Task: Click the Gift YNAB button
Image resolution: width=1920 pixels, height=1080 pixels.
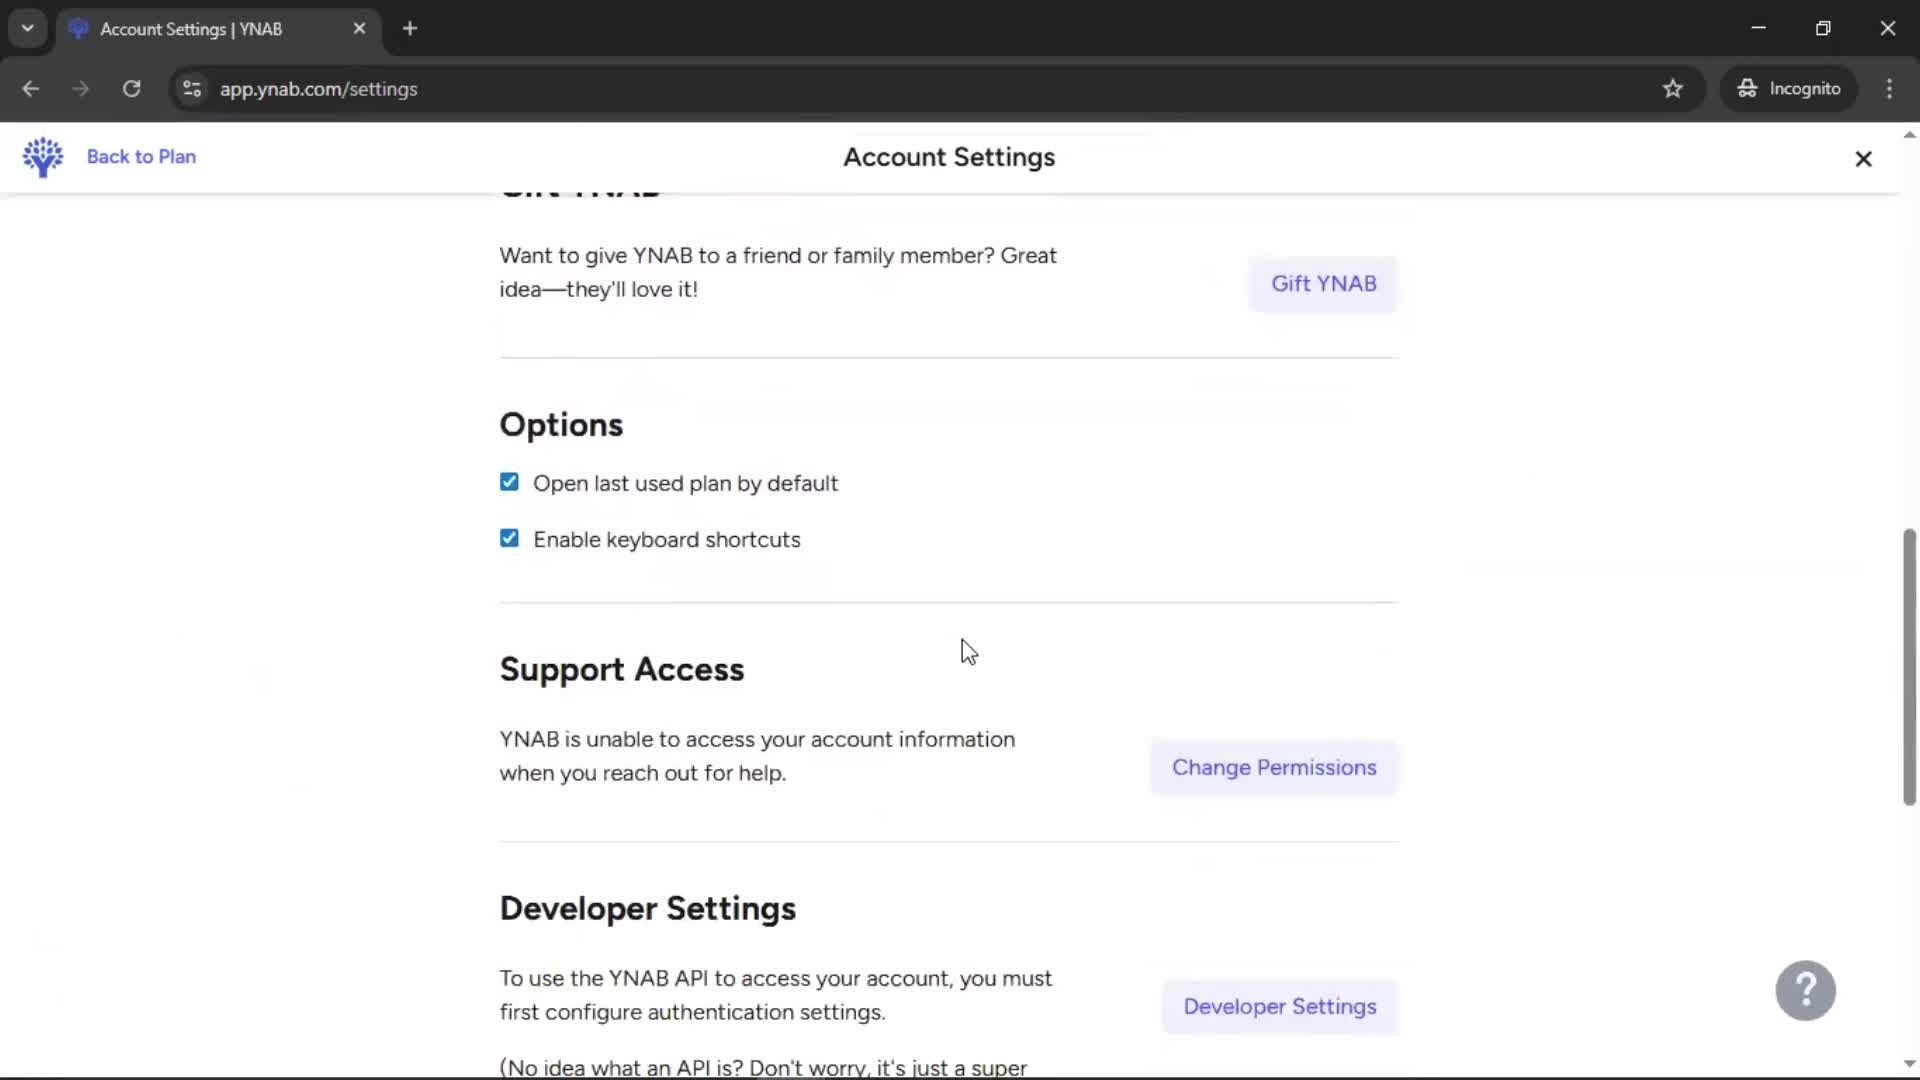Action: pos(1323,284)
